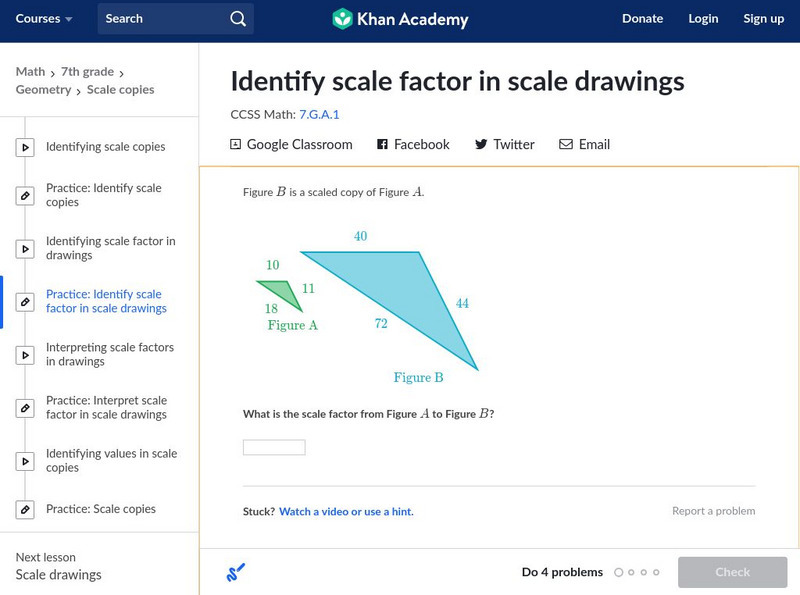
Task: Click pencil icon for Practice: Scale copies
Action: point(25,510)
